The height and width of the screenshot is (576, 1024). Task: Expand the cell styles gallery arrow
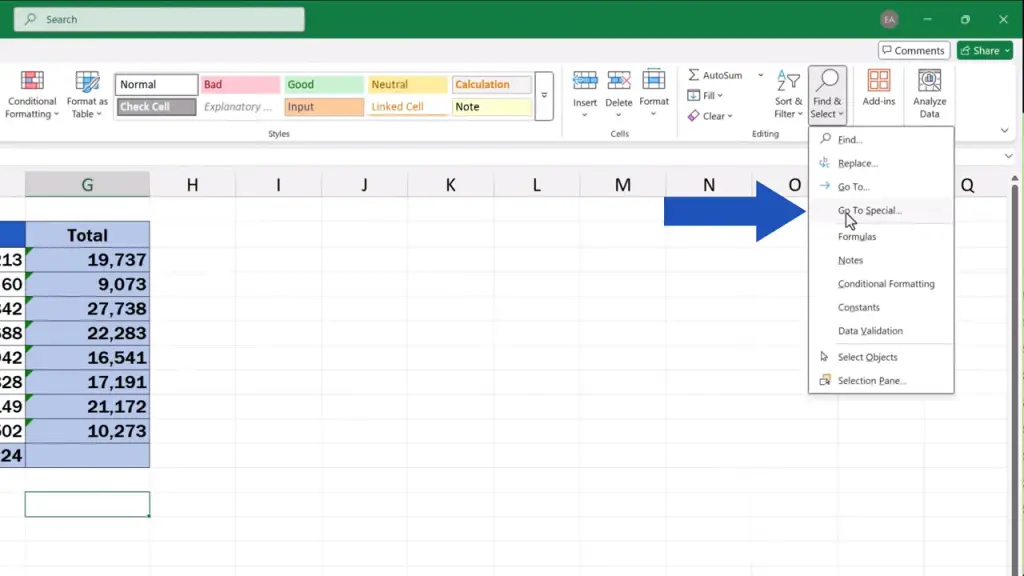click(544, 96)
